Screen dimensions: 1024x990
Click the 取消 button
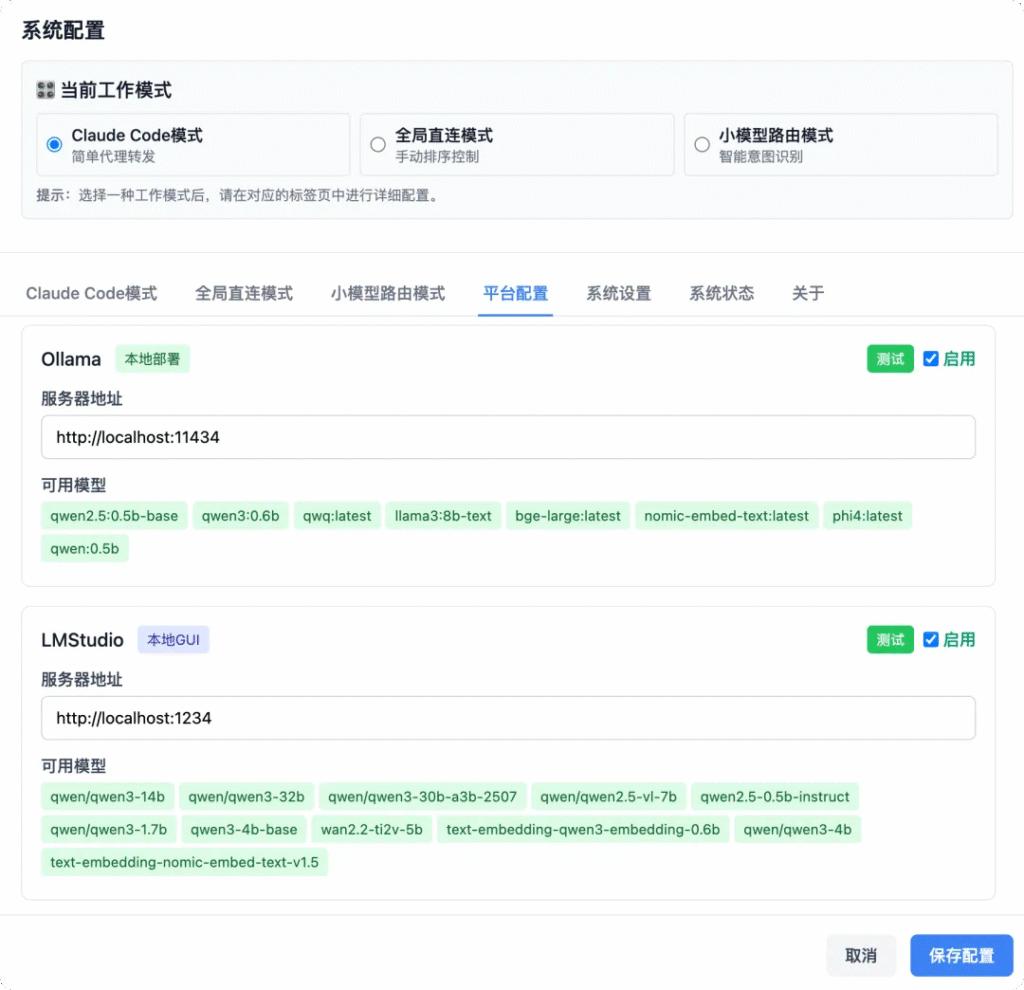[x=861, y=955]
